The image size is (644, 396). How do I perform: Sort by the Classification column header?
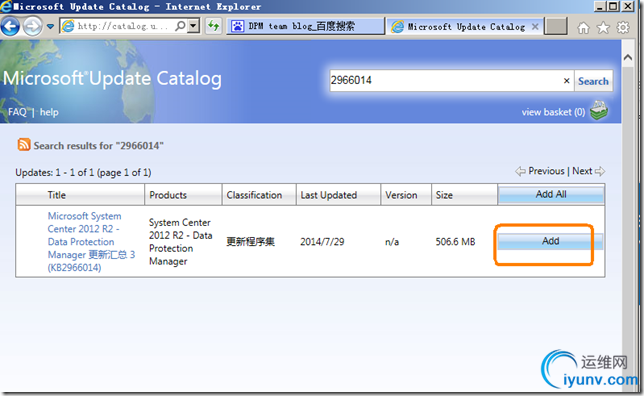[254, 195]
